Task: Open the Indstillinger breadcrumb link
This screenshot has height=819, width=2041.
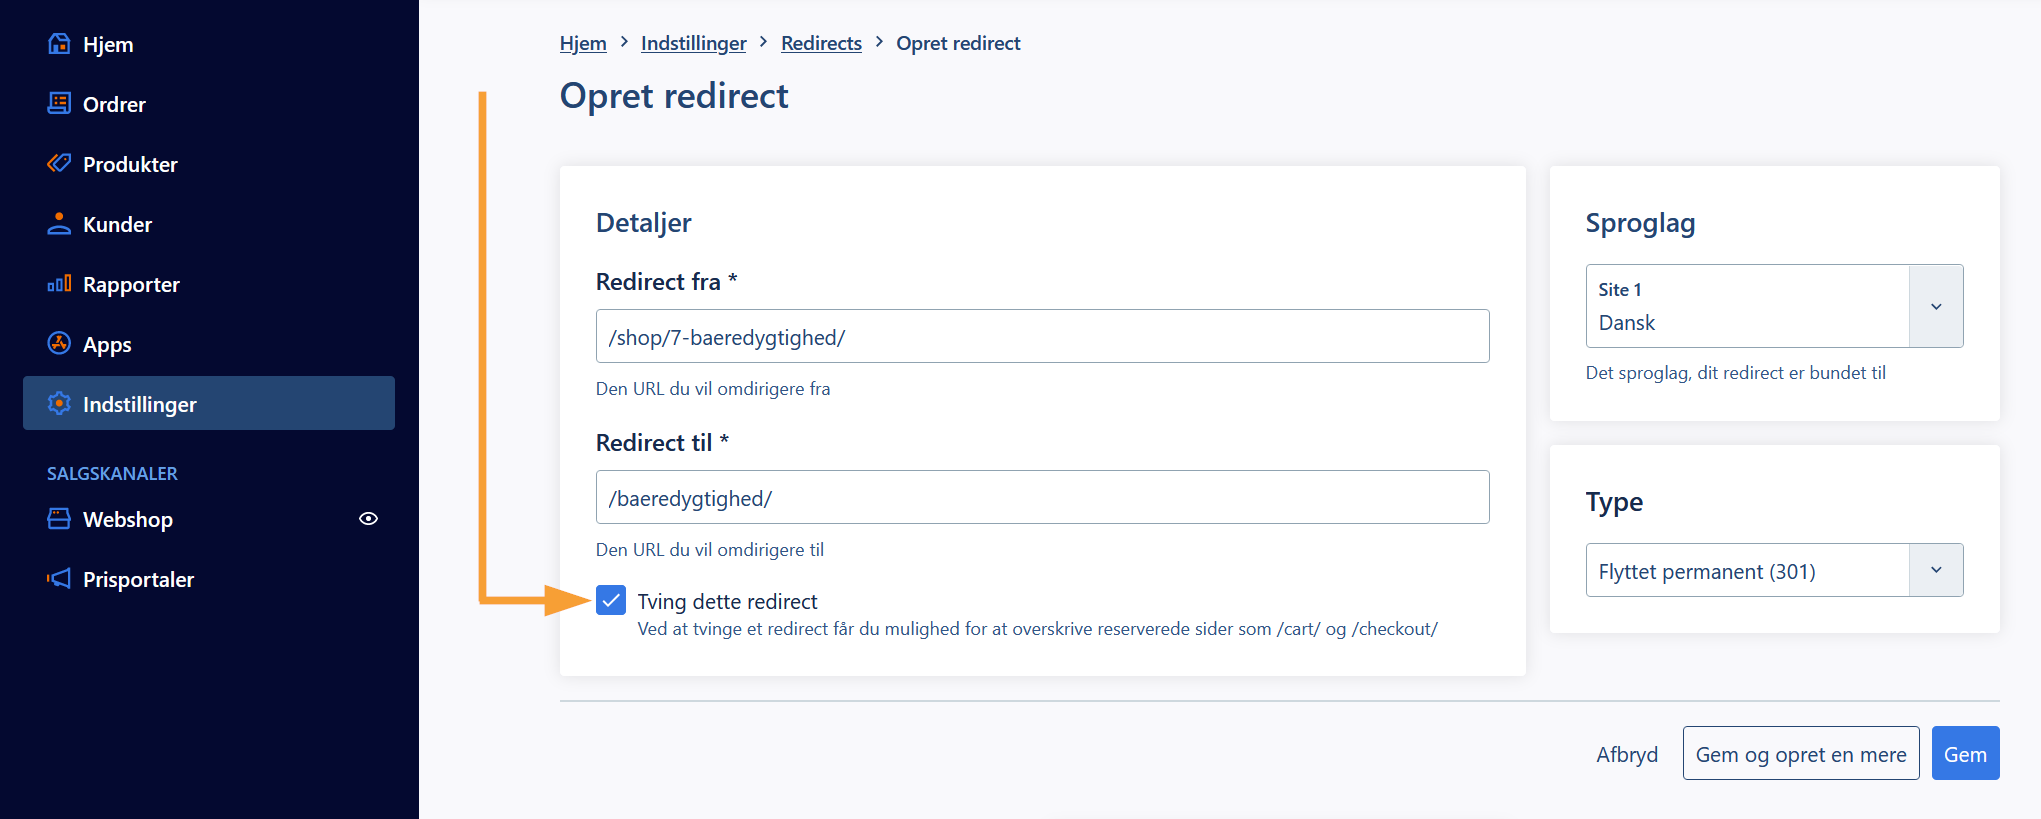Action: point(693,43)
